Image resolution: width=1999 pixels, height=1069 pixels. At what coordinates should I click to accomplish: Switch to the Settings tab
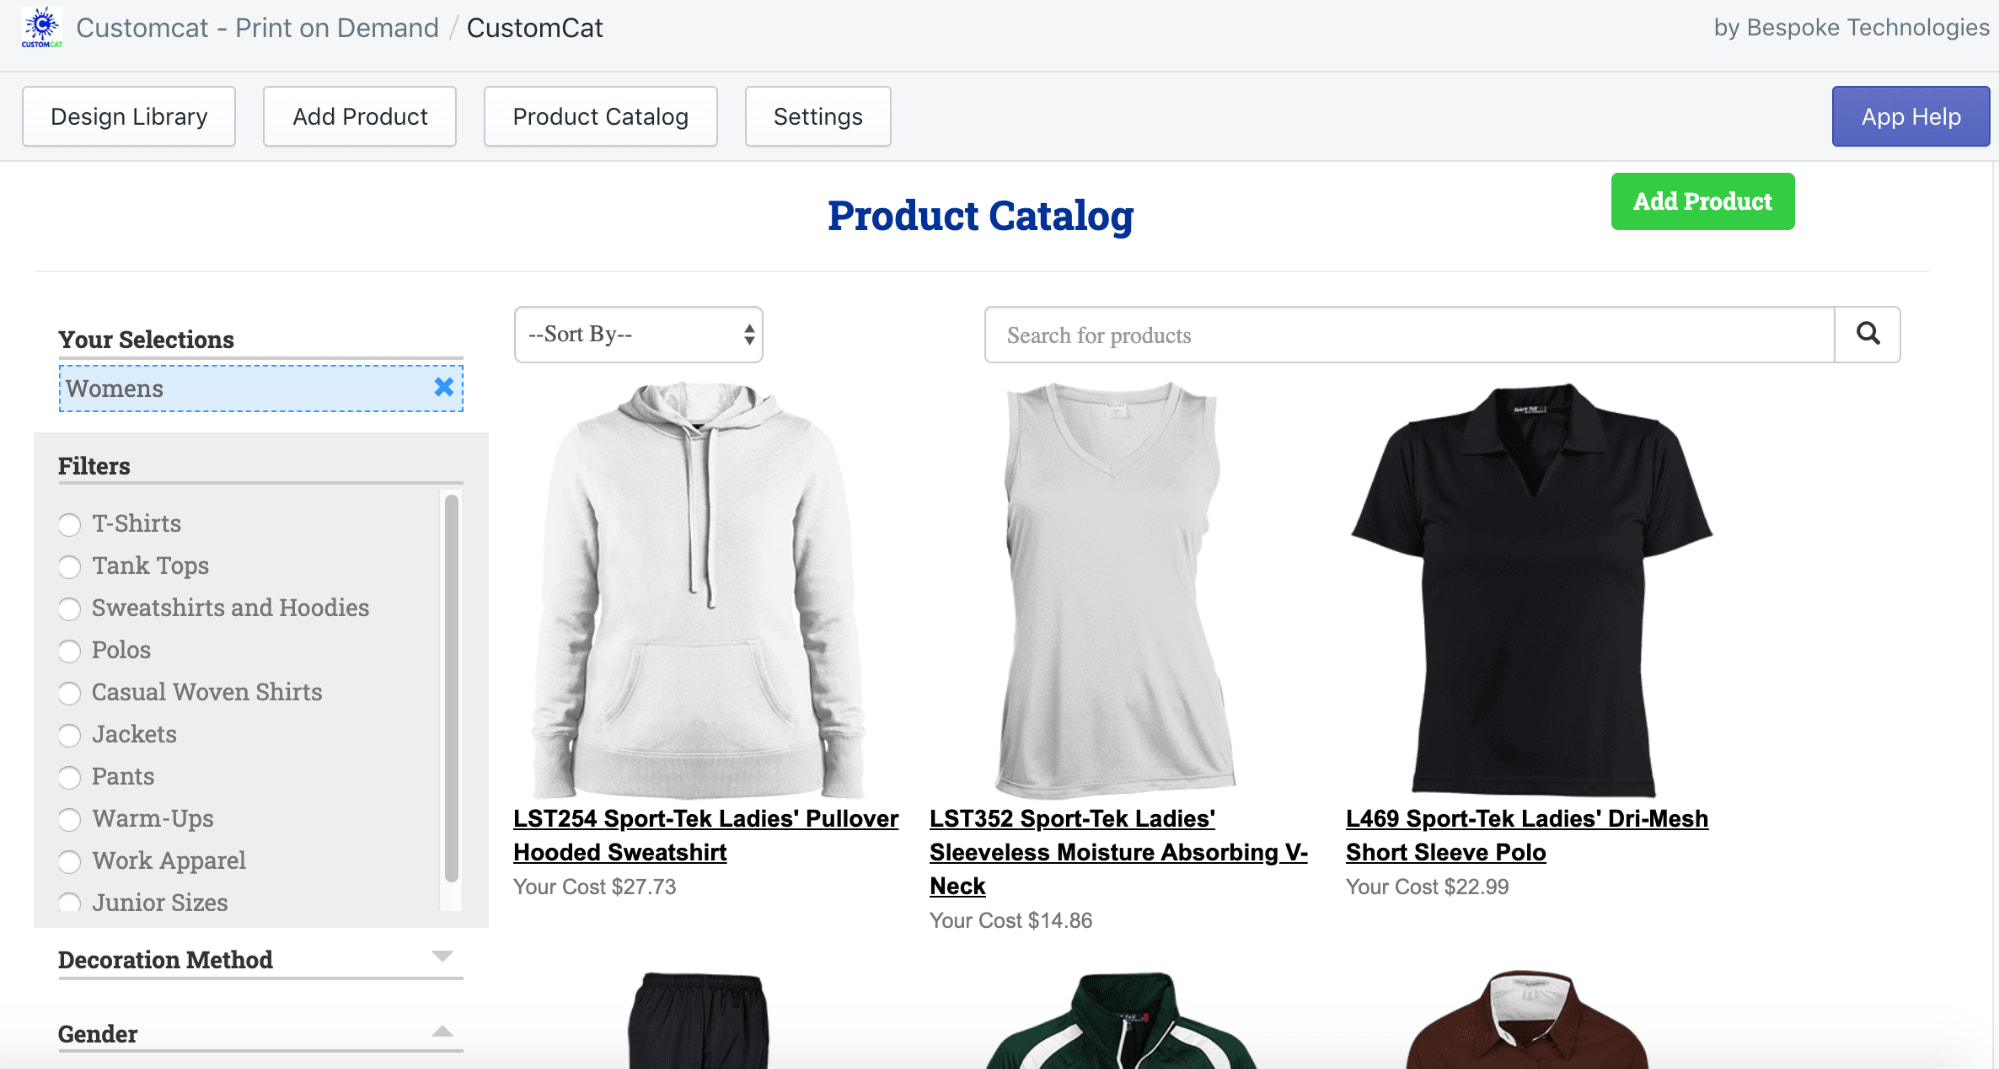pyautogui.click(x=816, y=116)
